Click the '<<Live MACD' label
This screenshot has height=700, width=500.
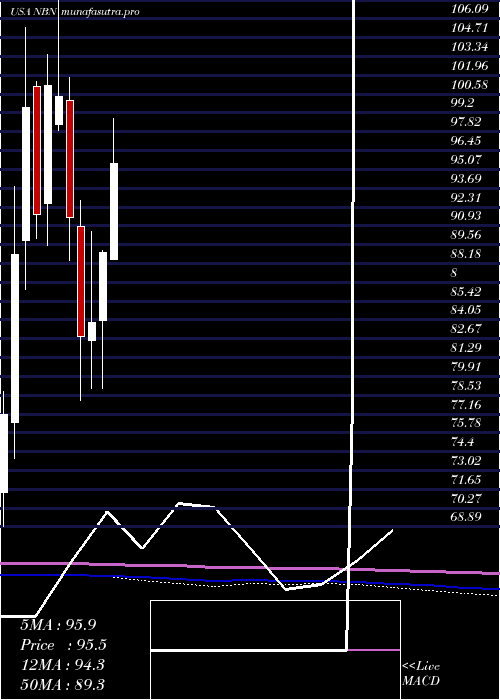[x=421, y=674]
